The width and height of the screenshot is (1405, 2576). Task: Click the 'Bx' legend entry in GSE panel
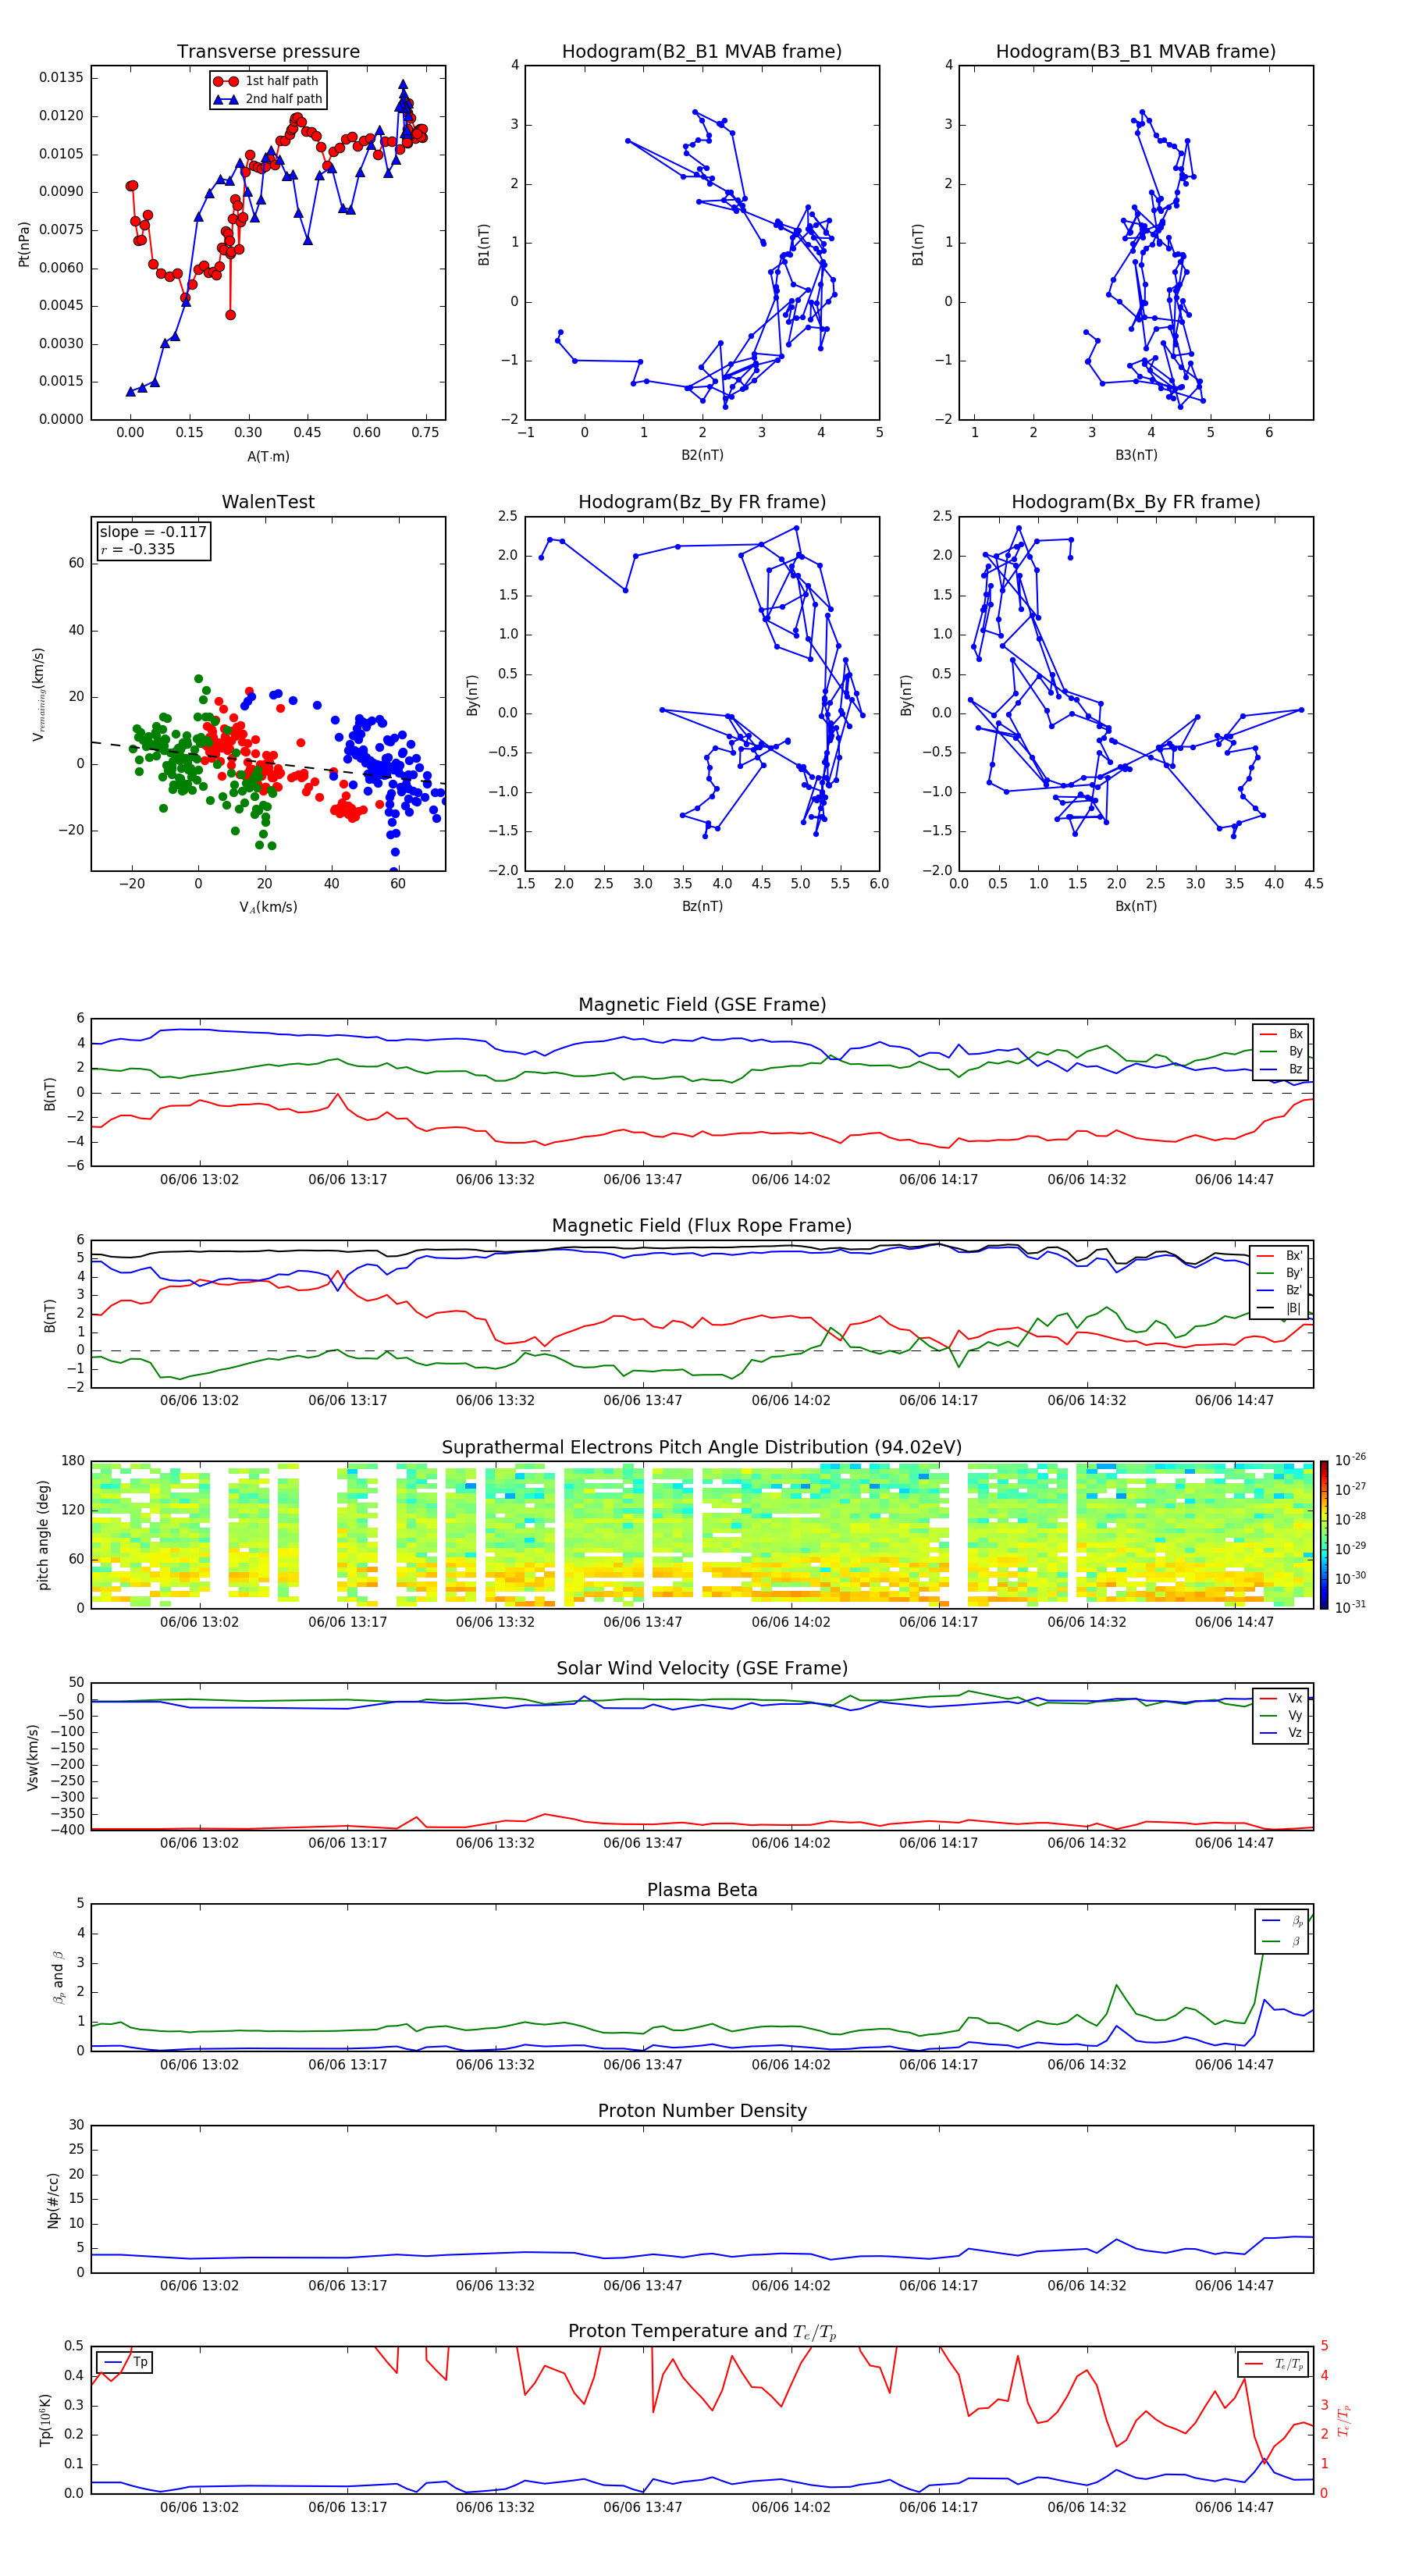[x=1281, y=1034]
